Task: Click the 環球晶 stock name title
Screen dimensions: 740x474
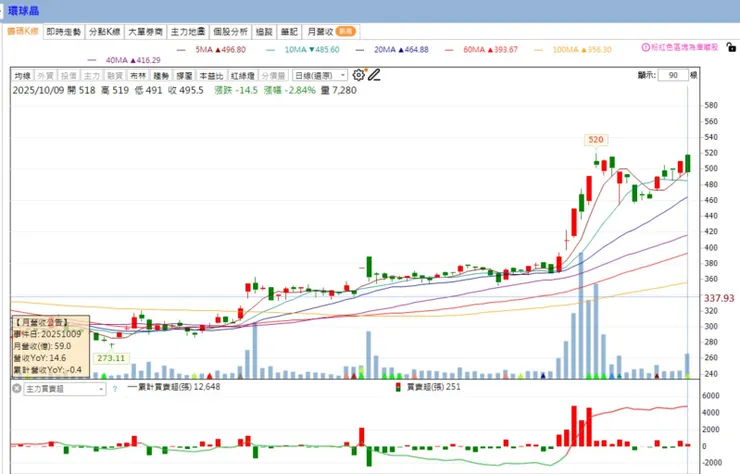Action: click(24, 10)
